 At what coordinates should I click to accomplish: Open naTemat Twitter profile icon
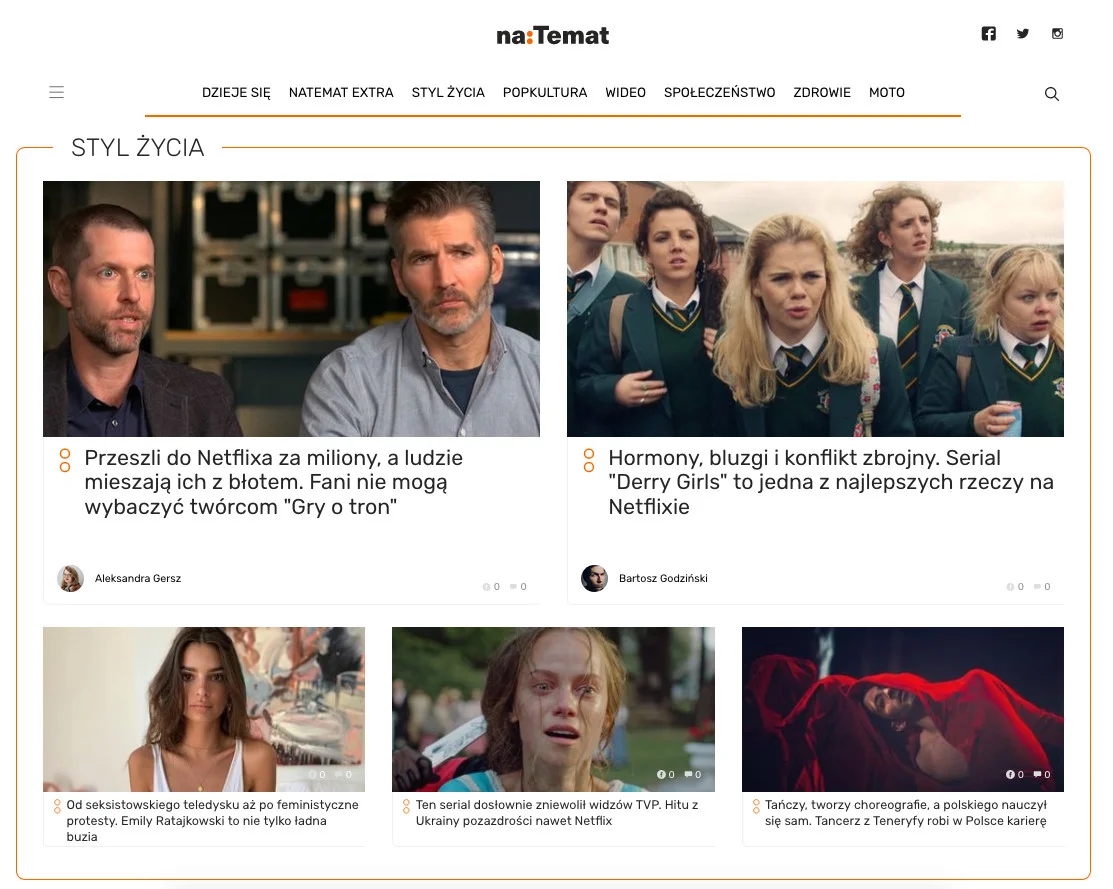point(1023,33)
